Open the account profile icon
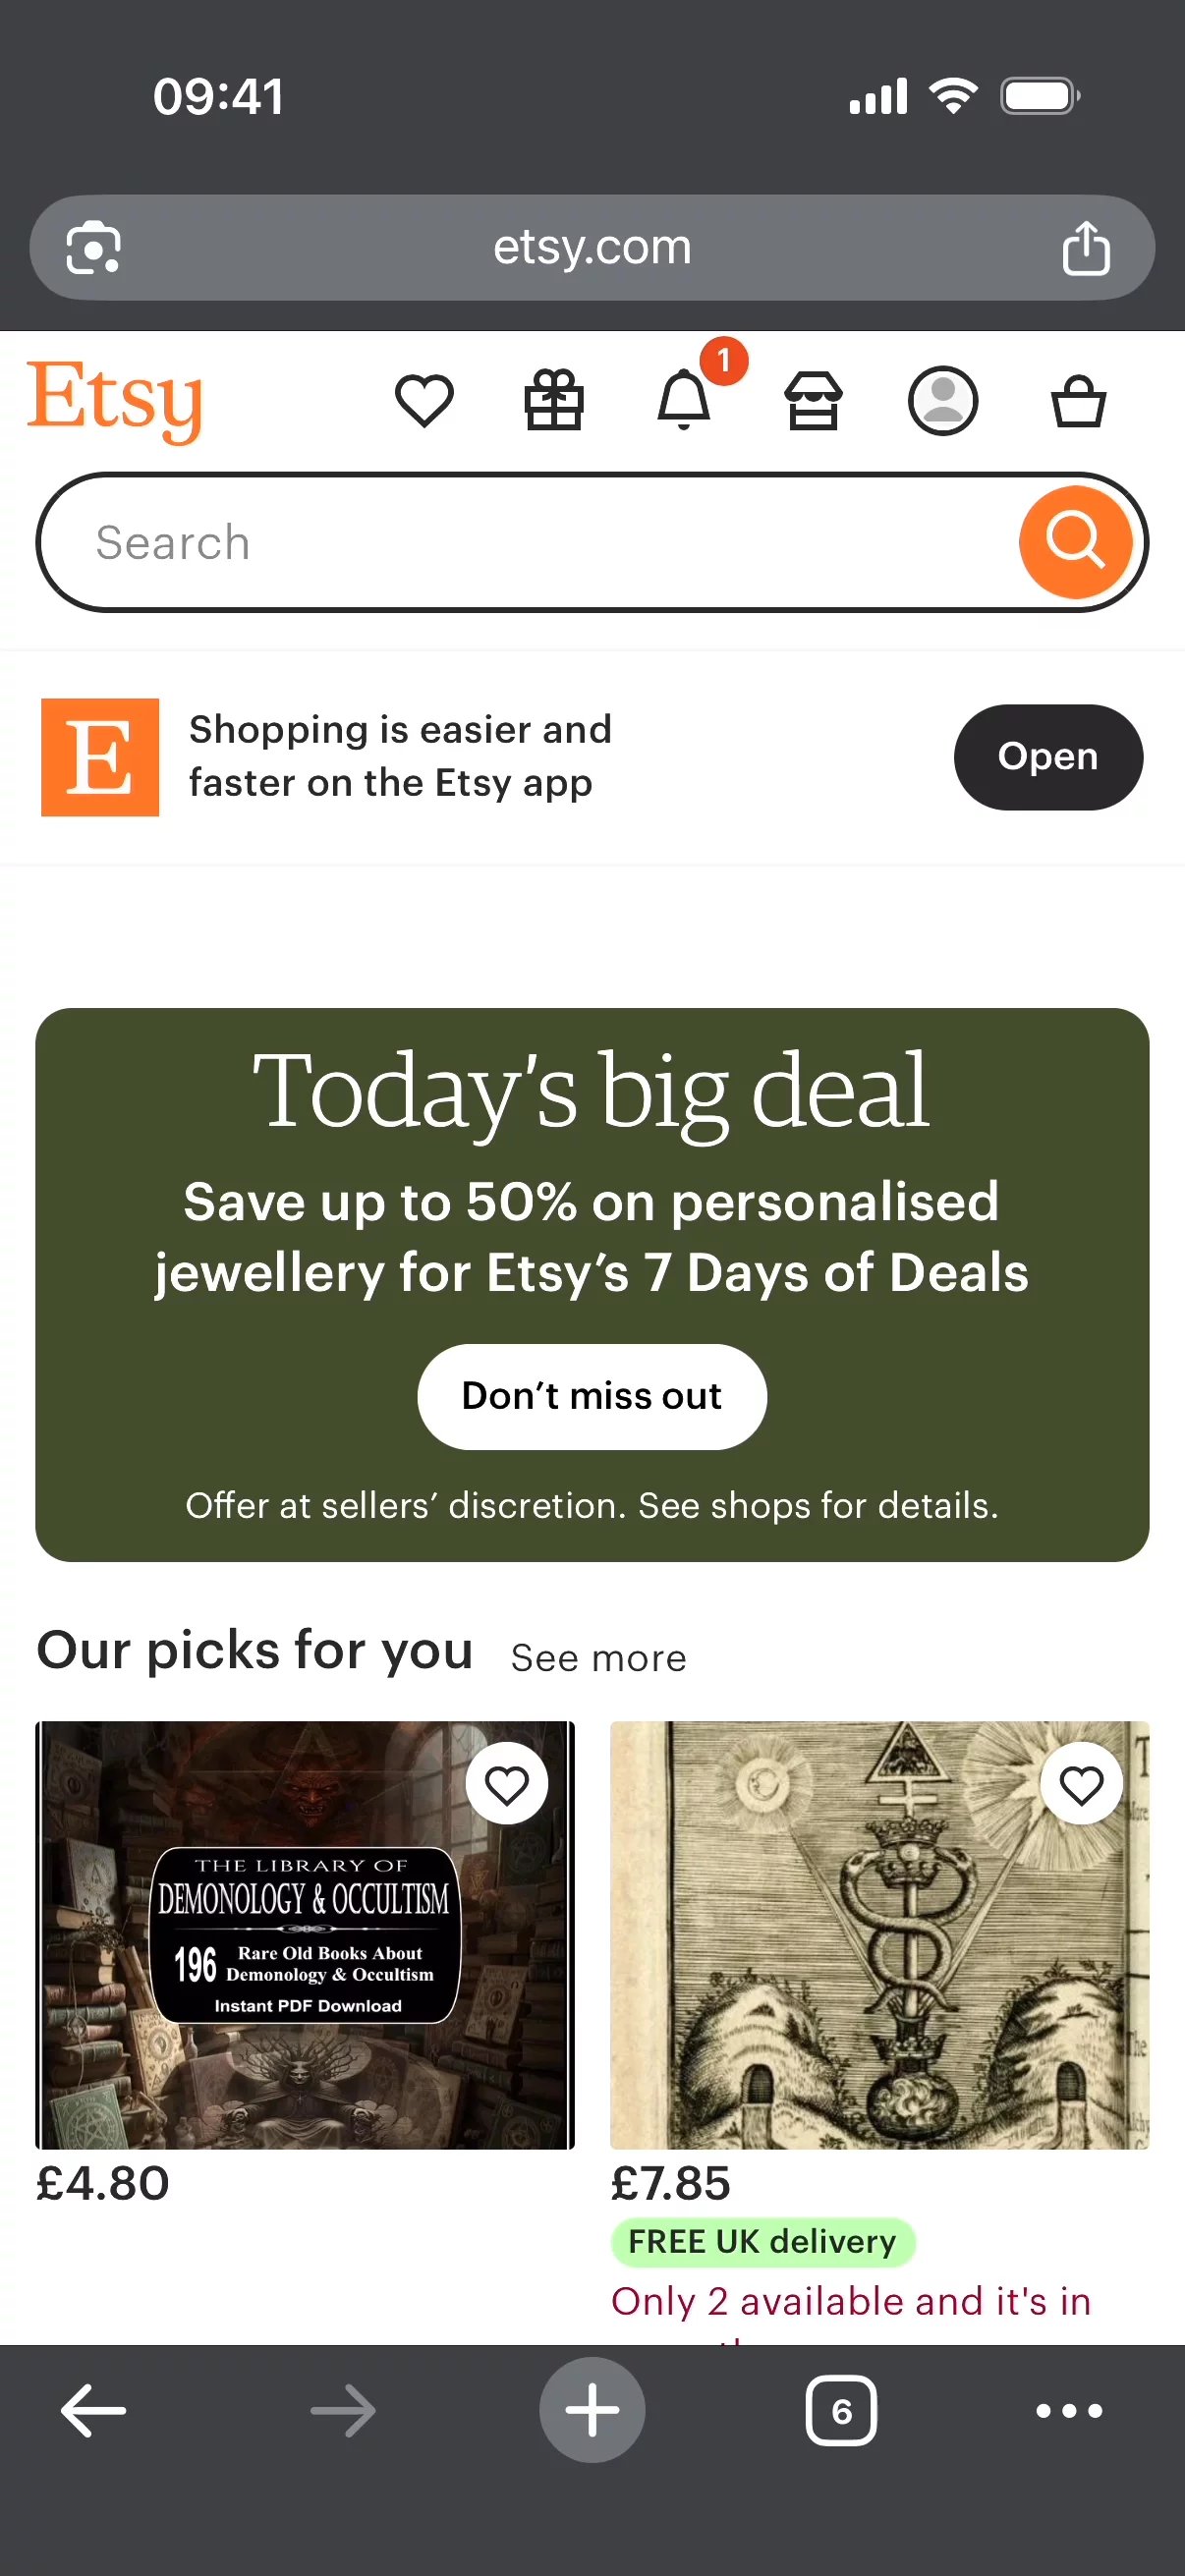The width and height of the screenshot is (1185, 2576). click(x=942, y=401)
